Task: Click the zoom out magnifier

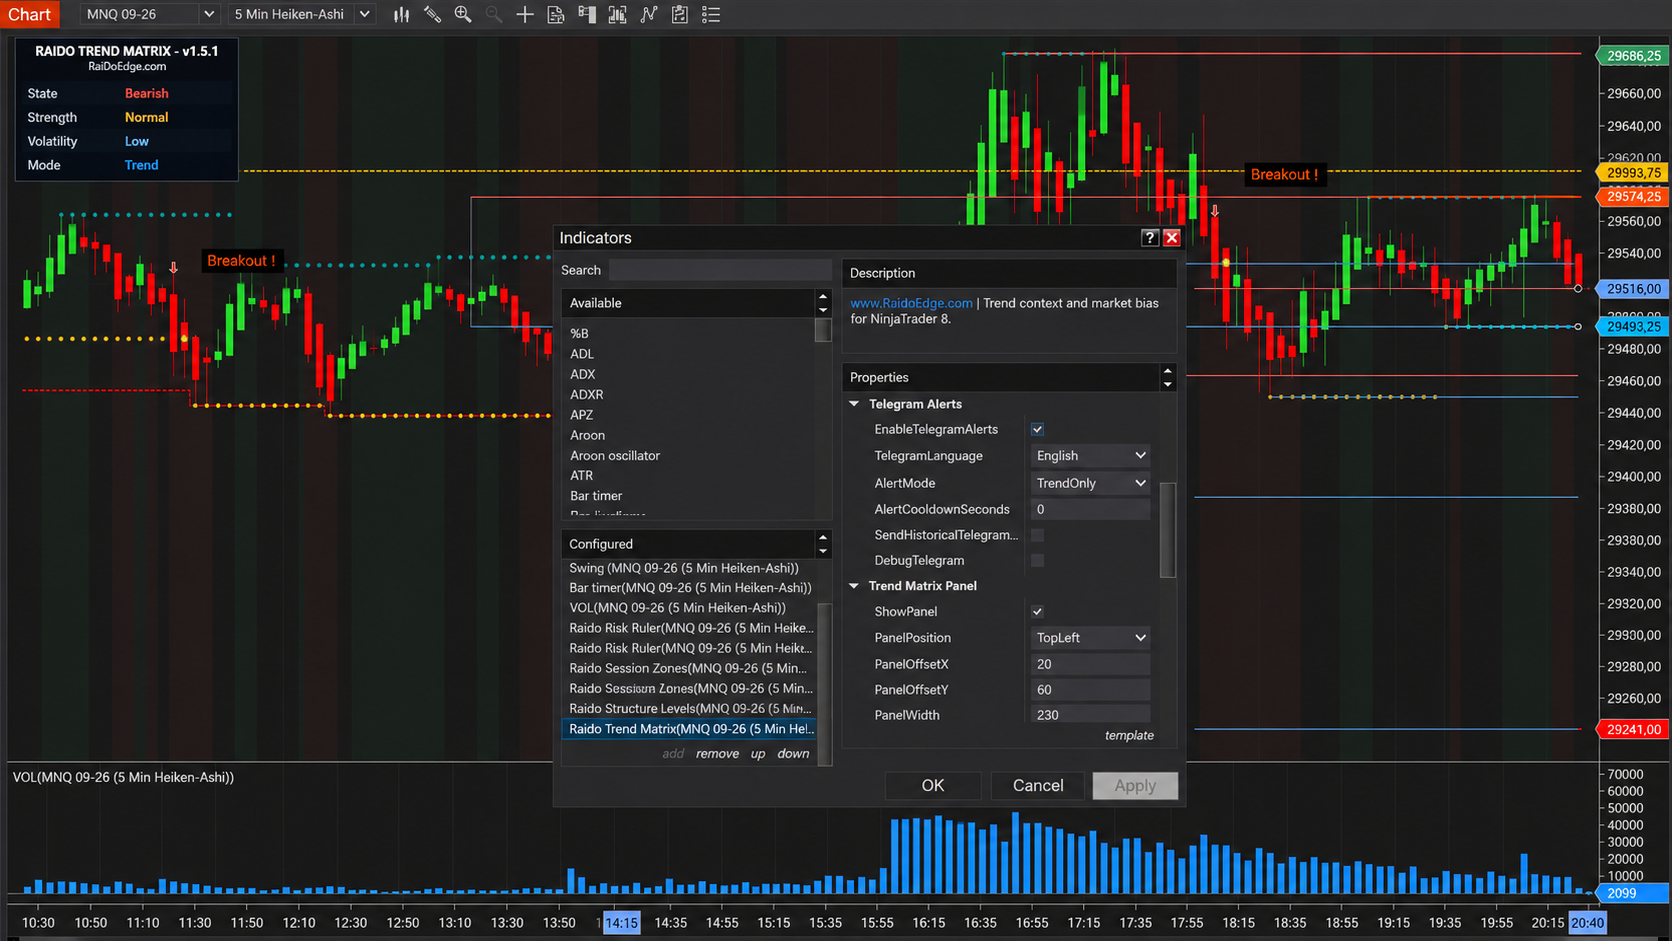Action: pos(494,14)
